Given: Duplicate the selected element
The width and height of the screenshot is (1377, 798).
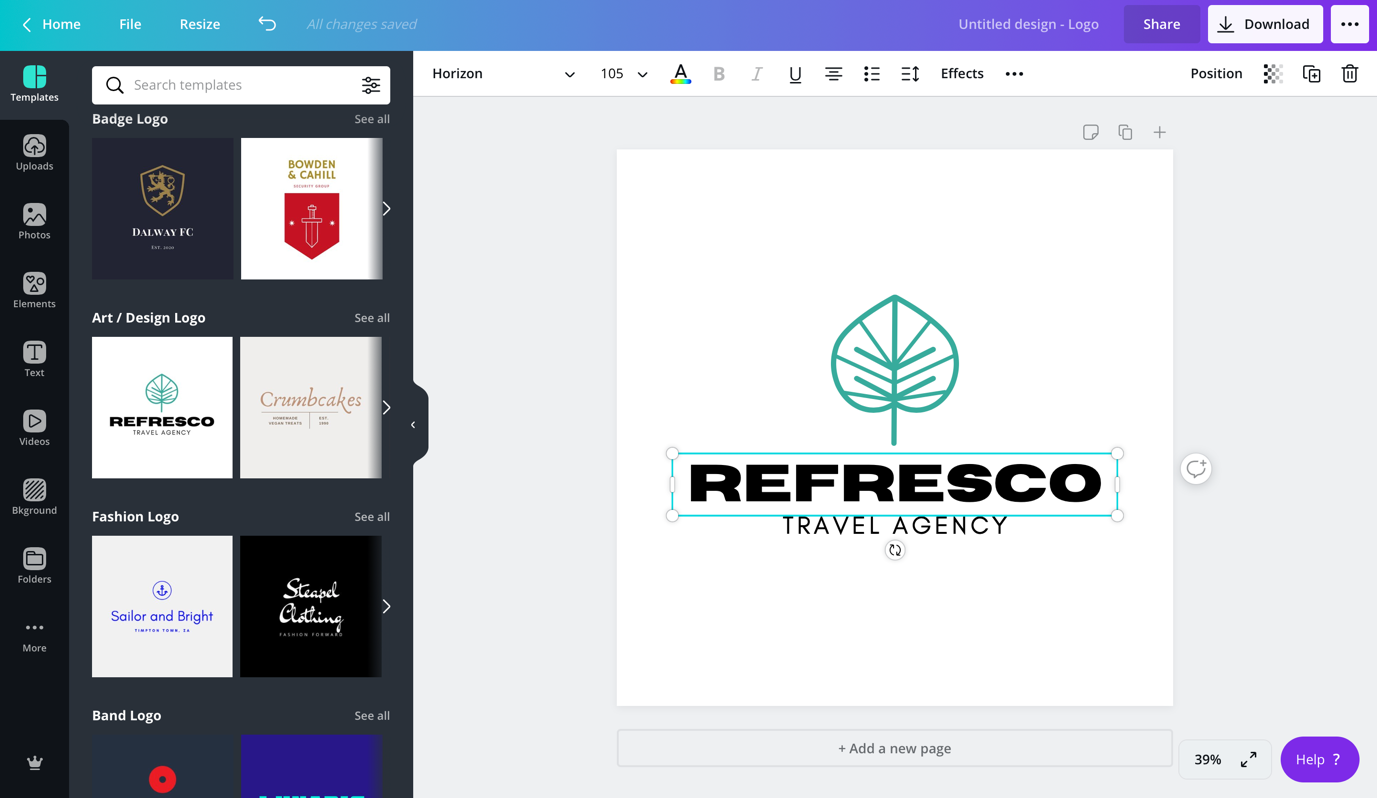Looking at the screenshot, I should [1312, 74].
